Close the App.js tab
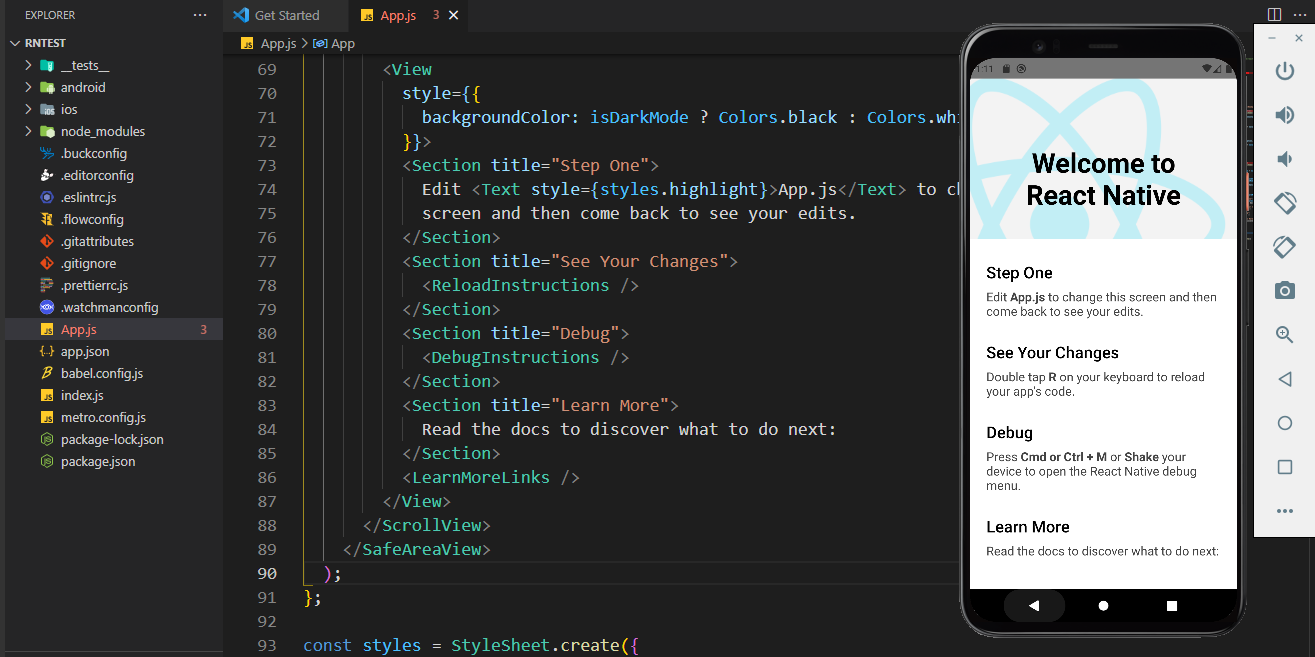This screenshot has height=657, width=1315. click(x=455, y=15)
